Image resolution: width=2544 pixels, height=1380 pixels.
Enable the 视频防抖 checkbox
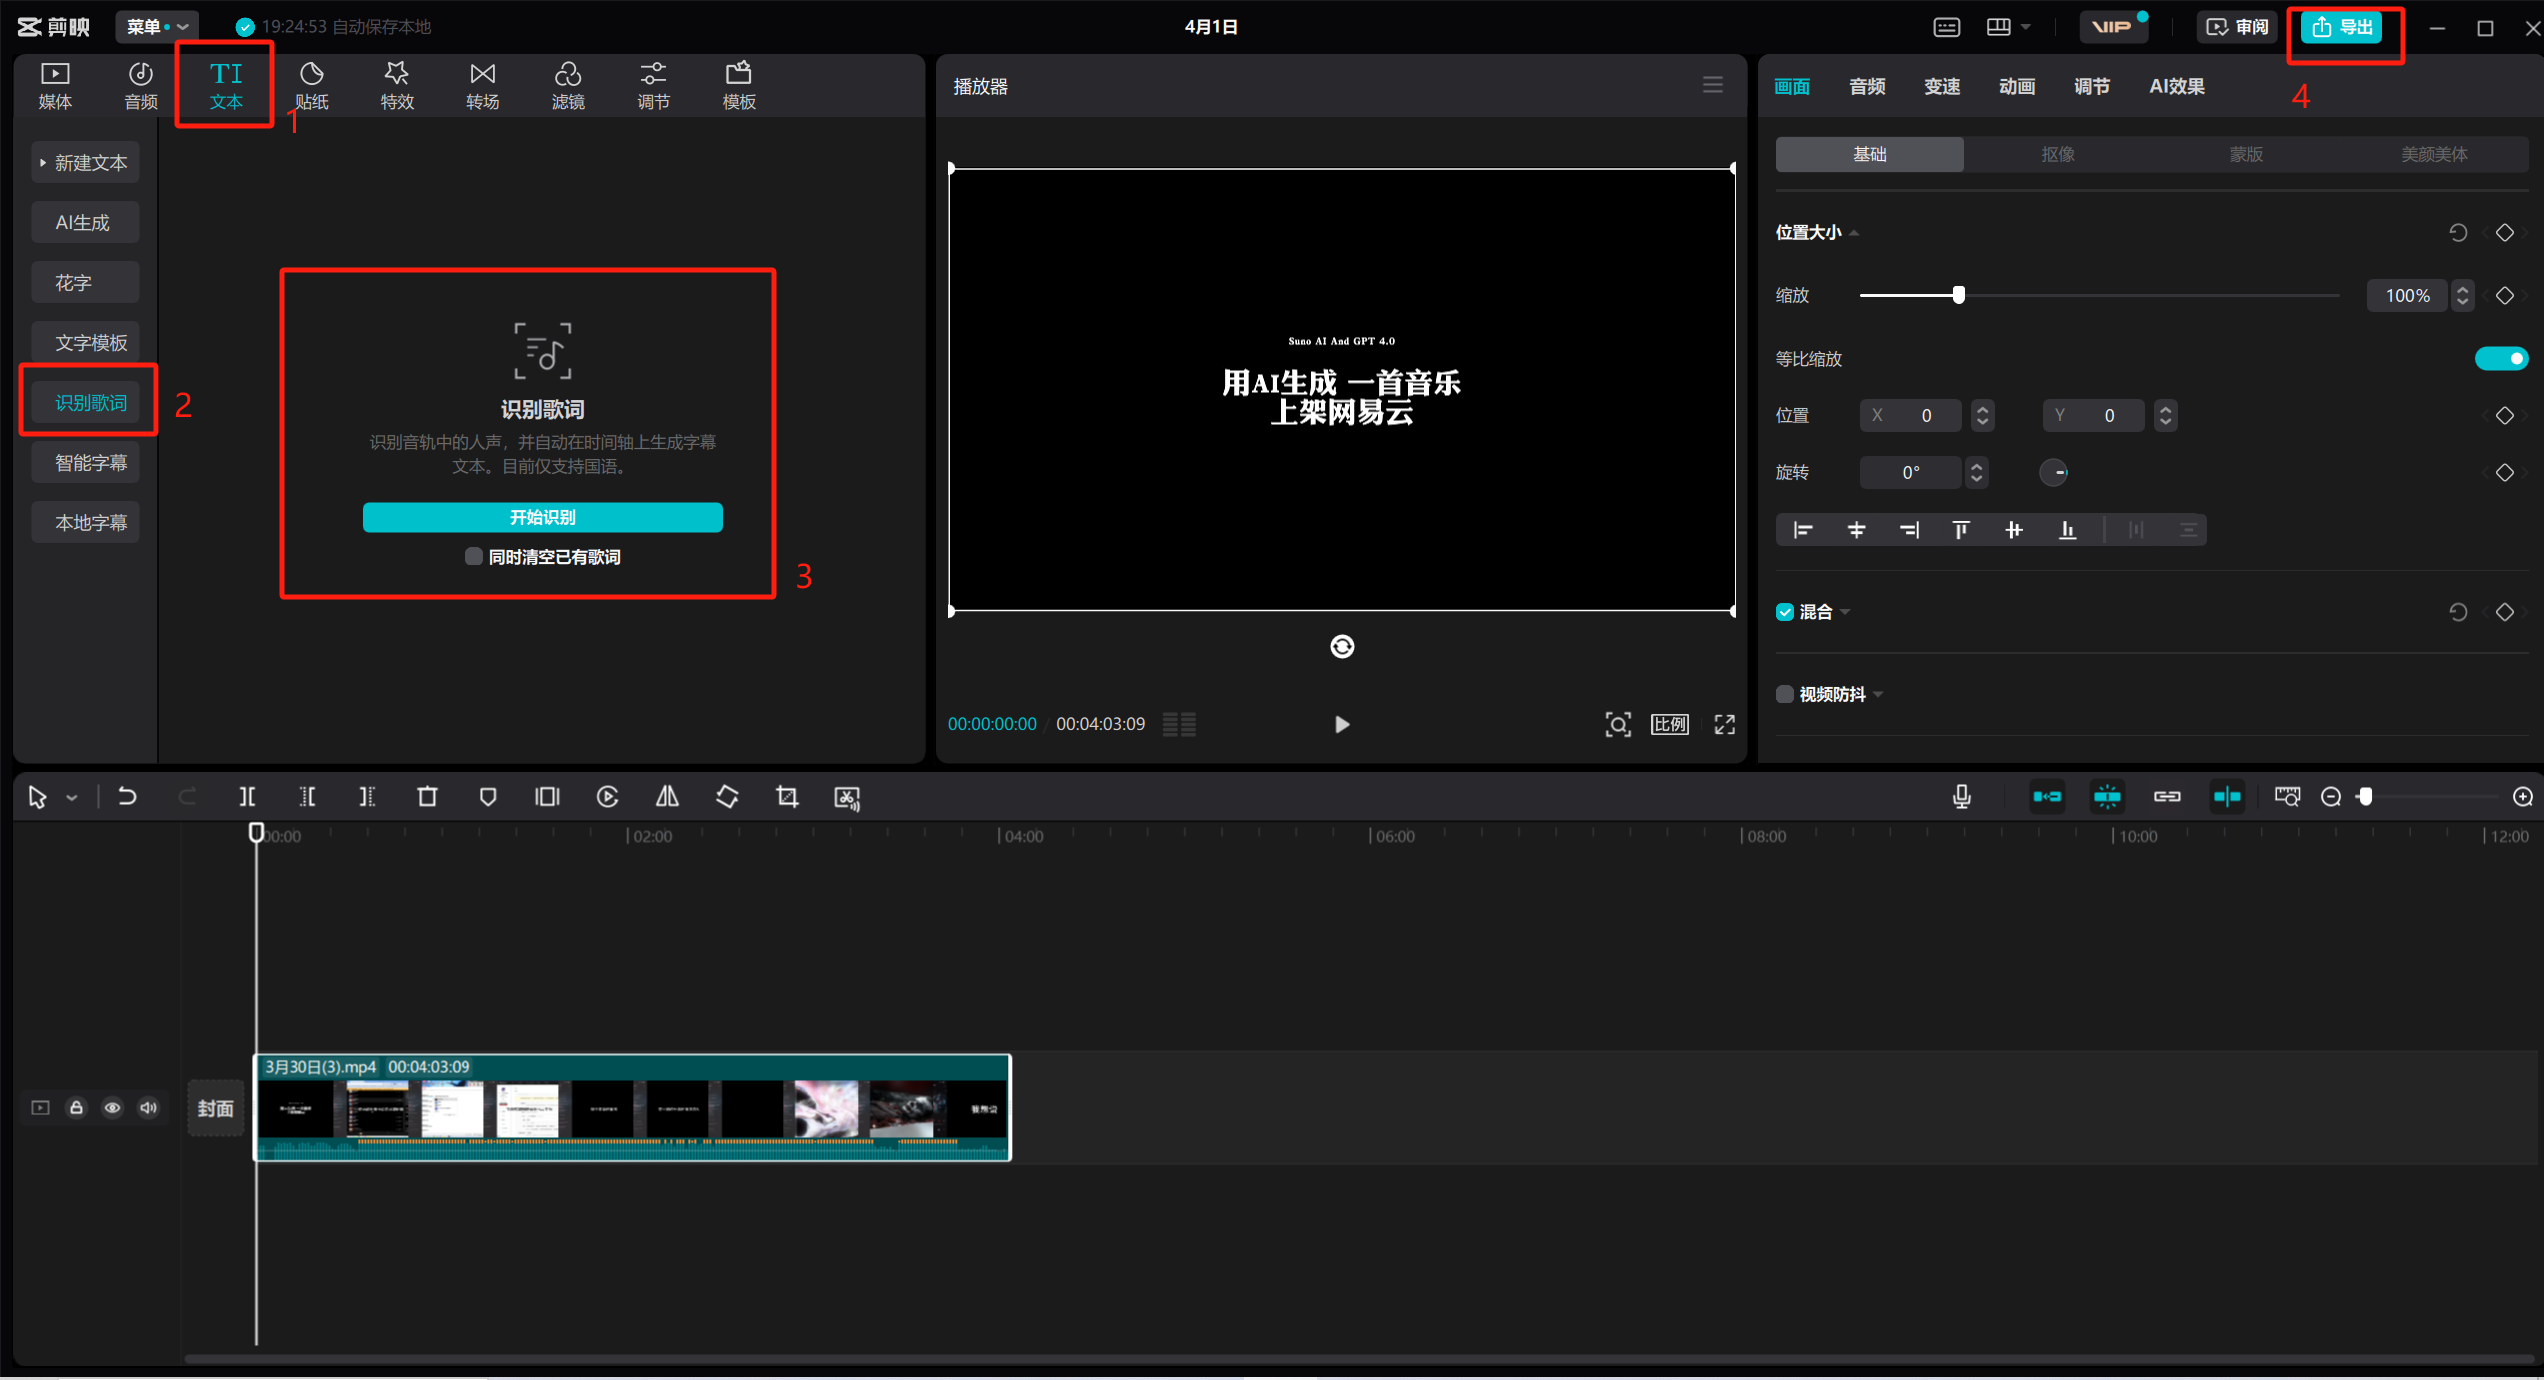[x=1785, y=694]
